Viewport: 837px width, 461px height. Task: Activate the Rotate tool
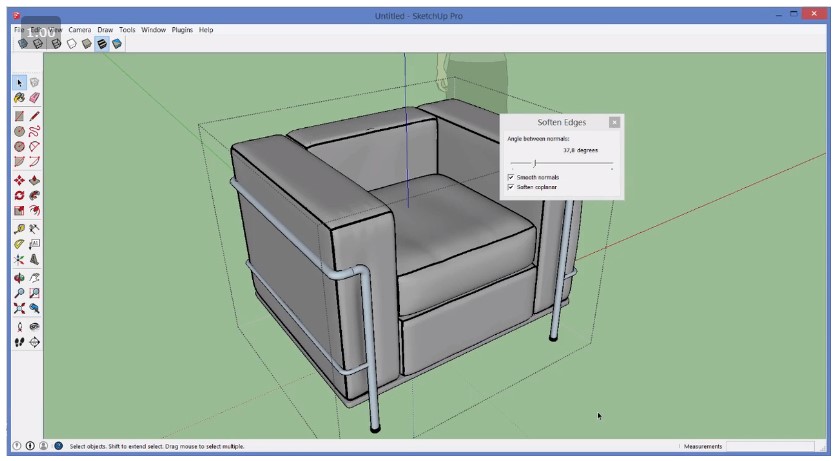20,195
